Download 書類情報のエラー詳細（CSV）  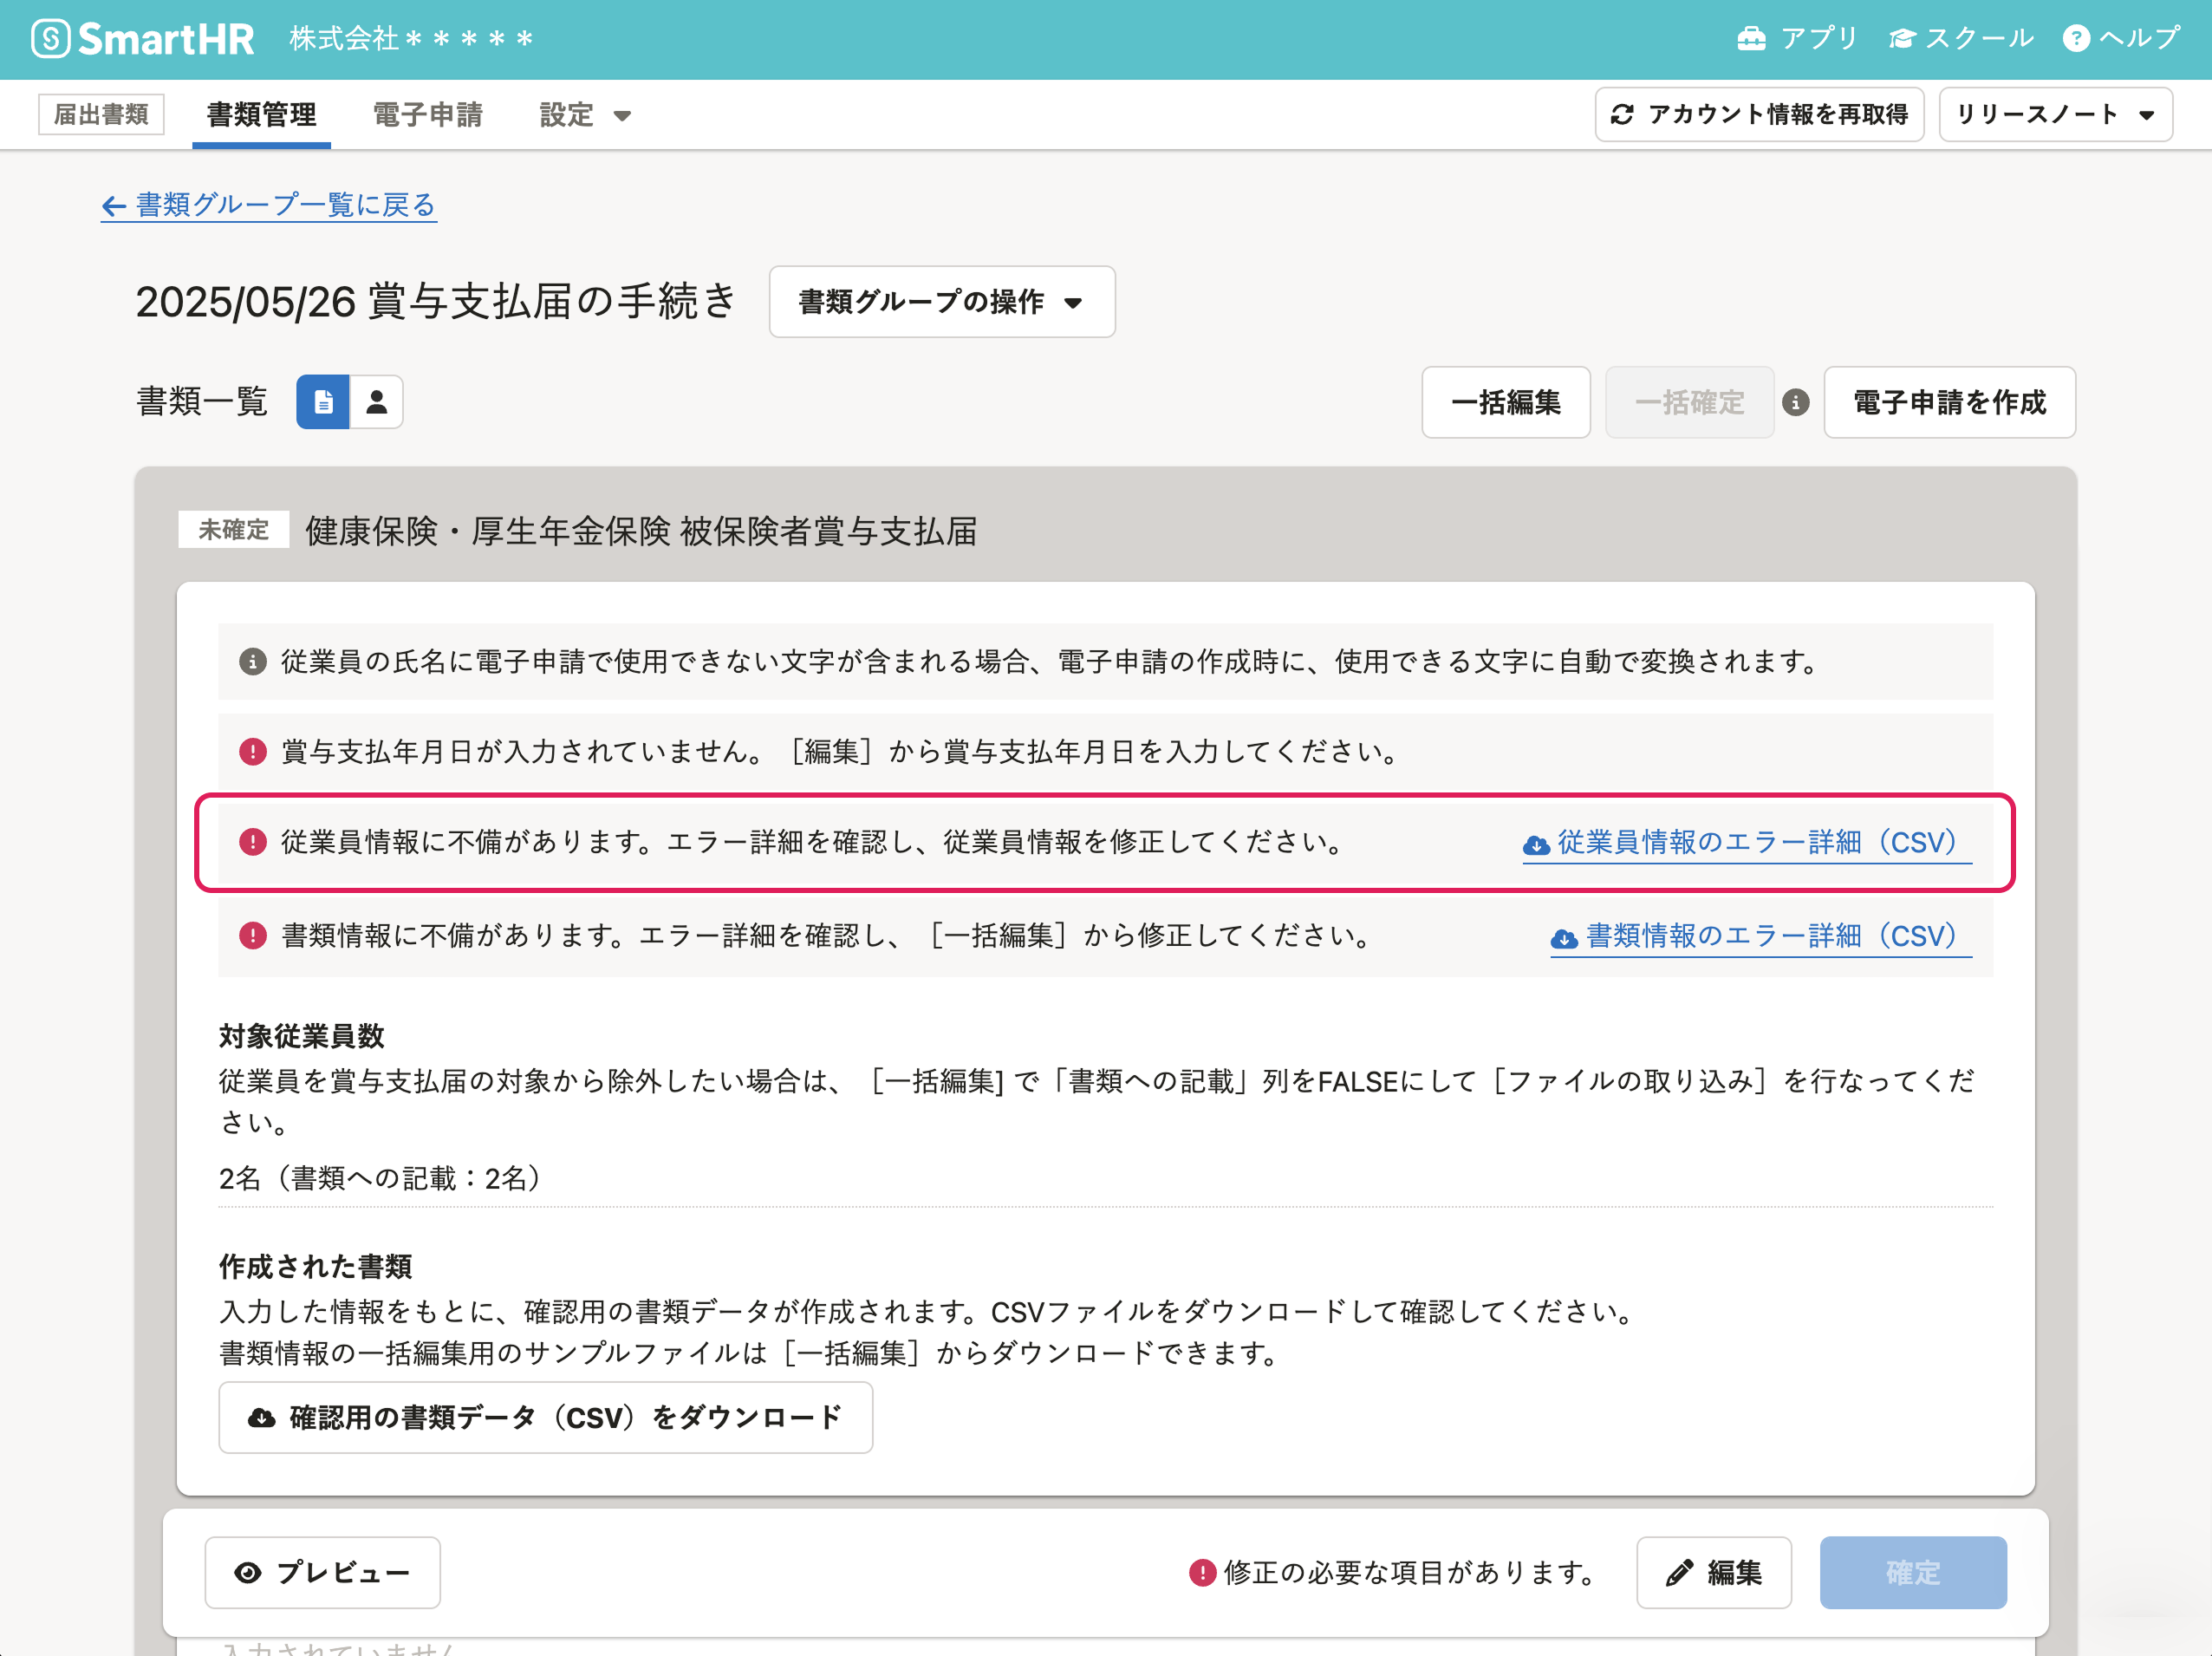point(1760,936)
